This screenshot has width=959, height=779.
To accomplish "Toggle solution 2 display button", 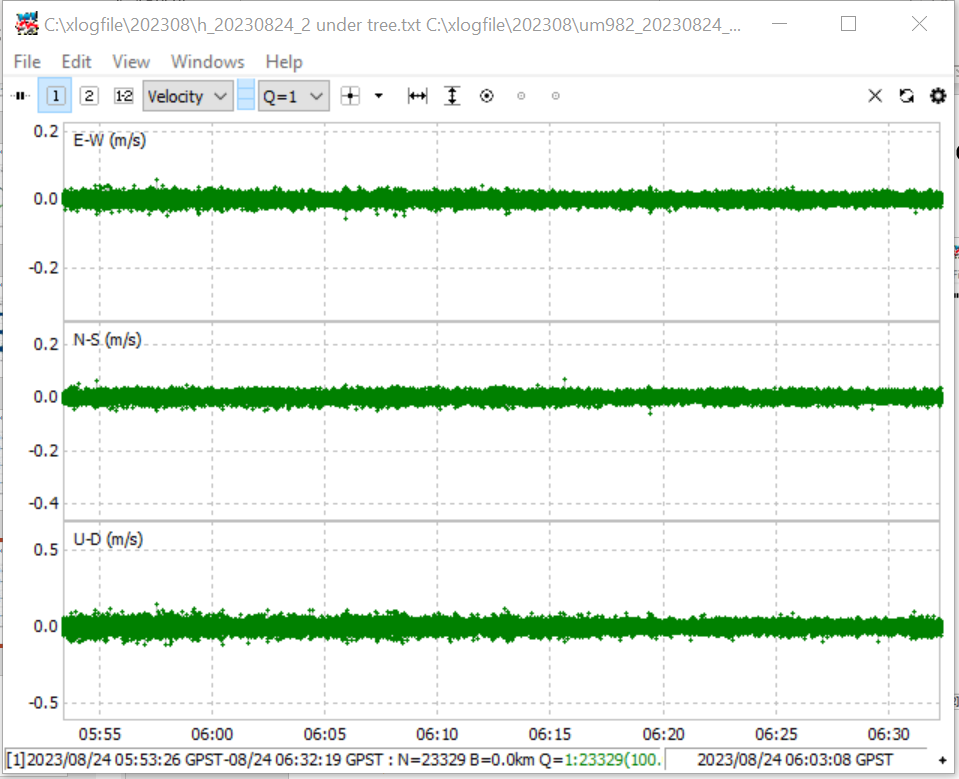I will tap(89, 96).
